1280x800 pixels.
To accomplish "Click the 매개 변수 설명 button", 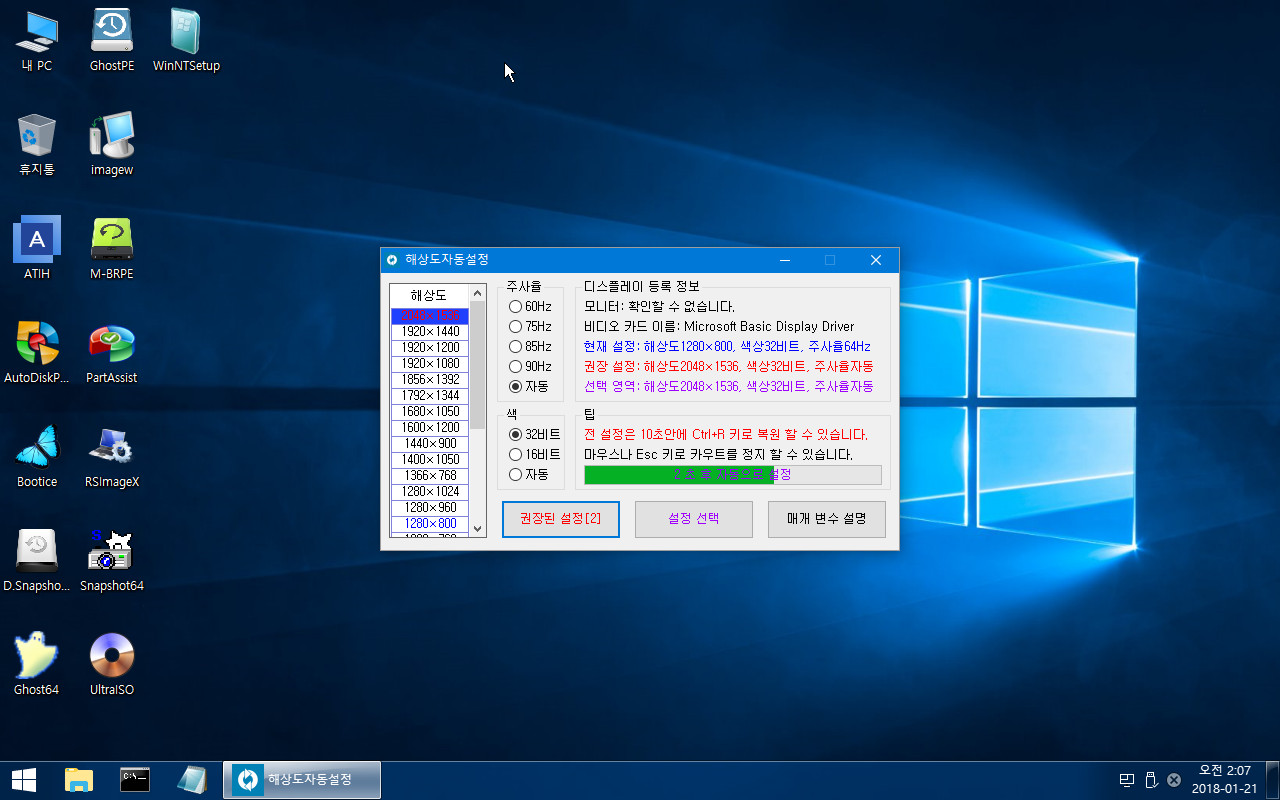I will tap(827, 519).
